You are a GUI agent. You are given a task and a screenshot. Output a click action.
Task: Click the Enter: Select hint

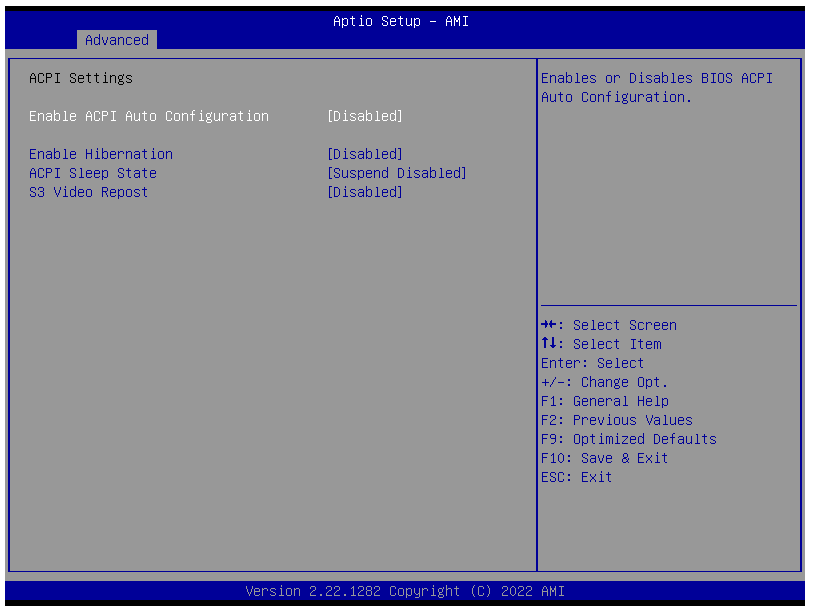click(592, 363)
